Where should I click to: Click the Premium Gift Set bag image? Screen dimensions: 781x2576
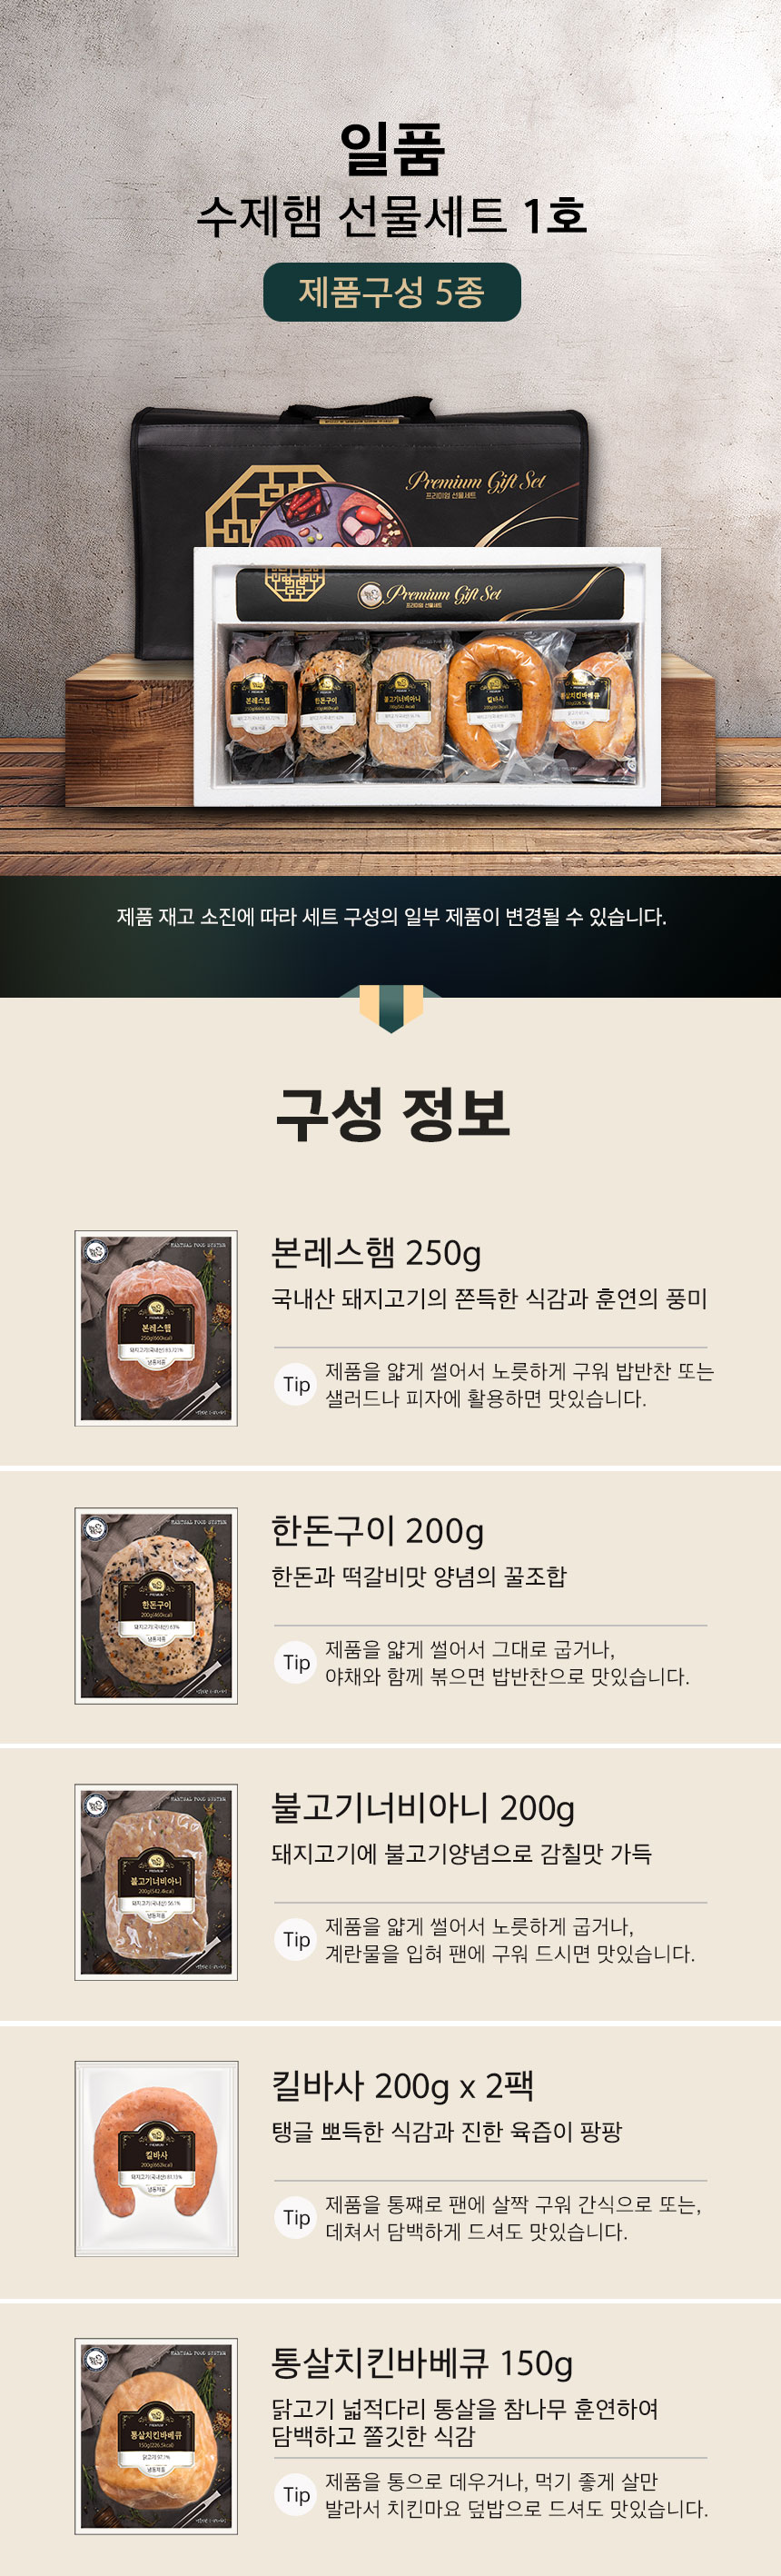tap(360, 476)
